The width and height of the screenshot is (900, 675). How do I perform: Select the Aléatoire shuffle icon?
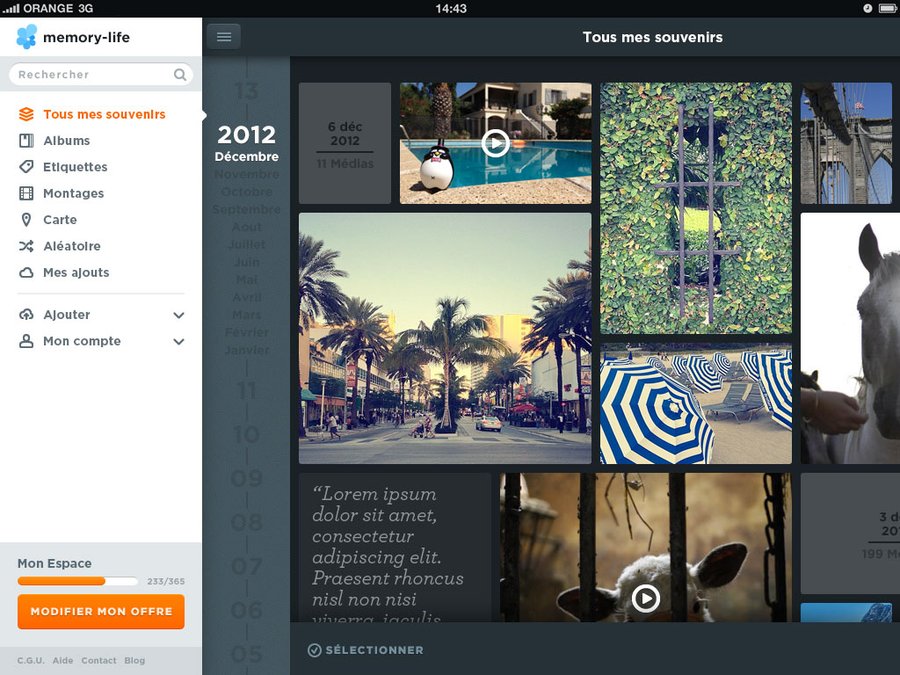click(26, 246)
